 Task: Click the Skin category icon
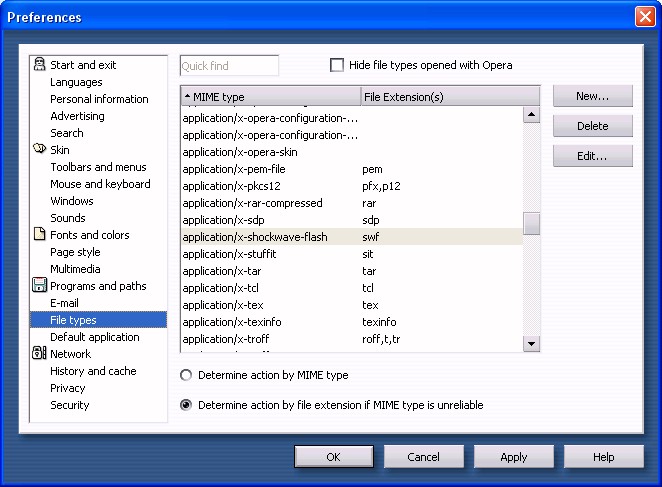39,149
